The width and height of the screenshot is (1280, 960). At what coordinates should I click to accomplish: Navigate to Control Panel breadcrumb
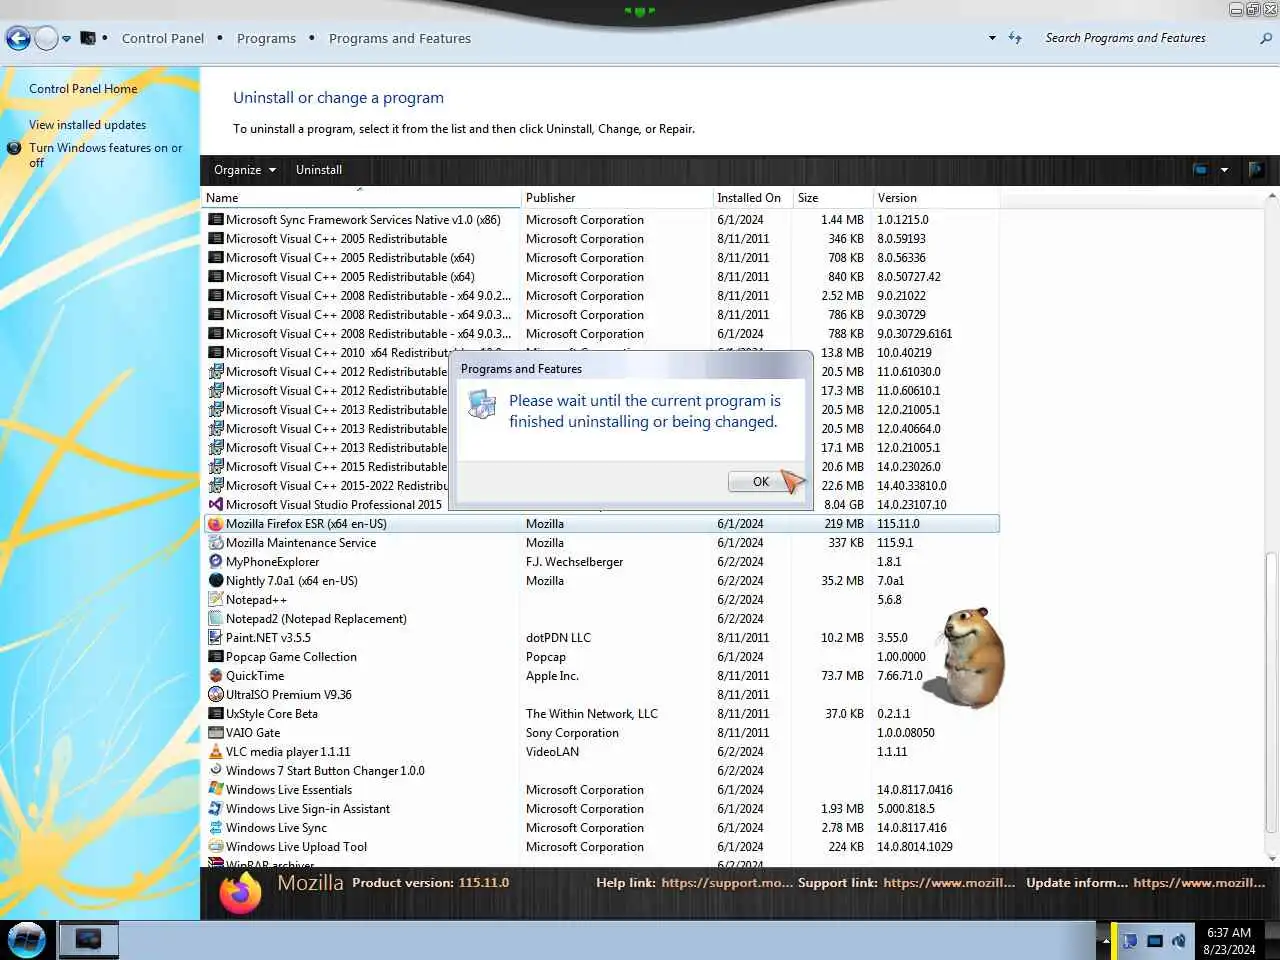[163, 38]
